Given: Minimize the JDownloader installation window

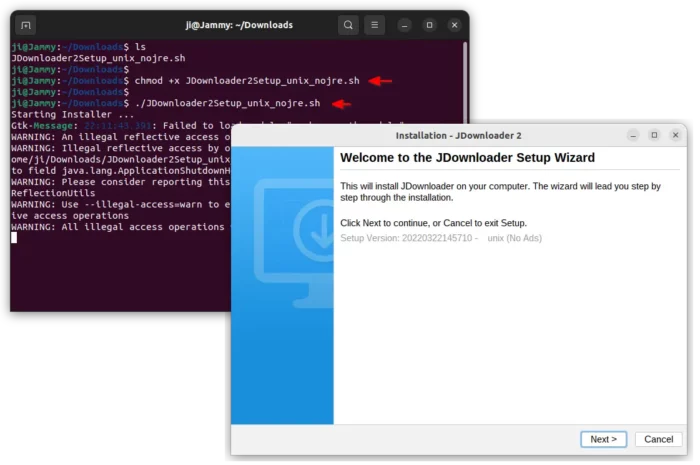Looking at the screenshot, I should [x=633, y=135].
